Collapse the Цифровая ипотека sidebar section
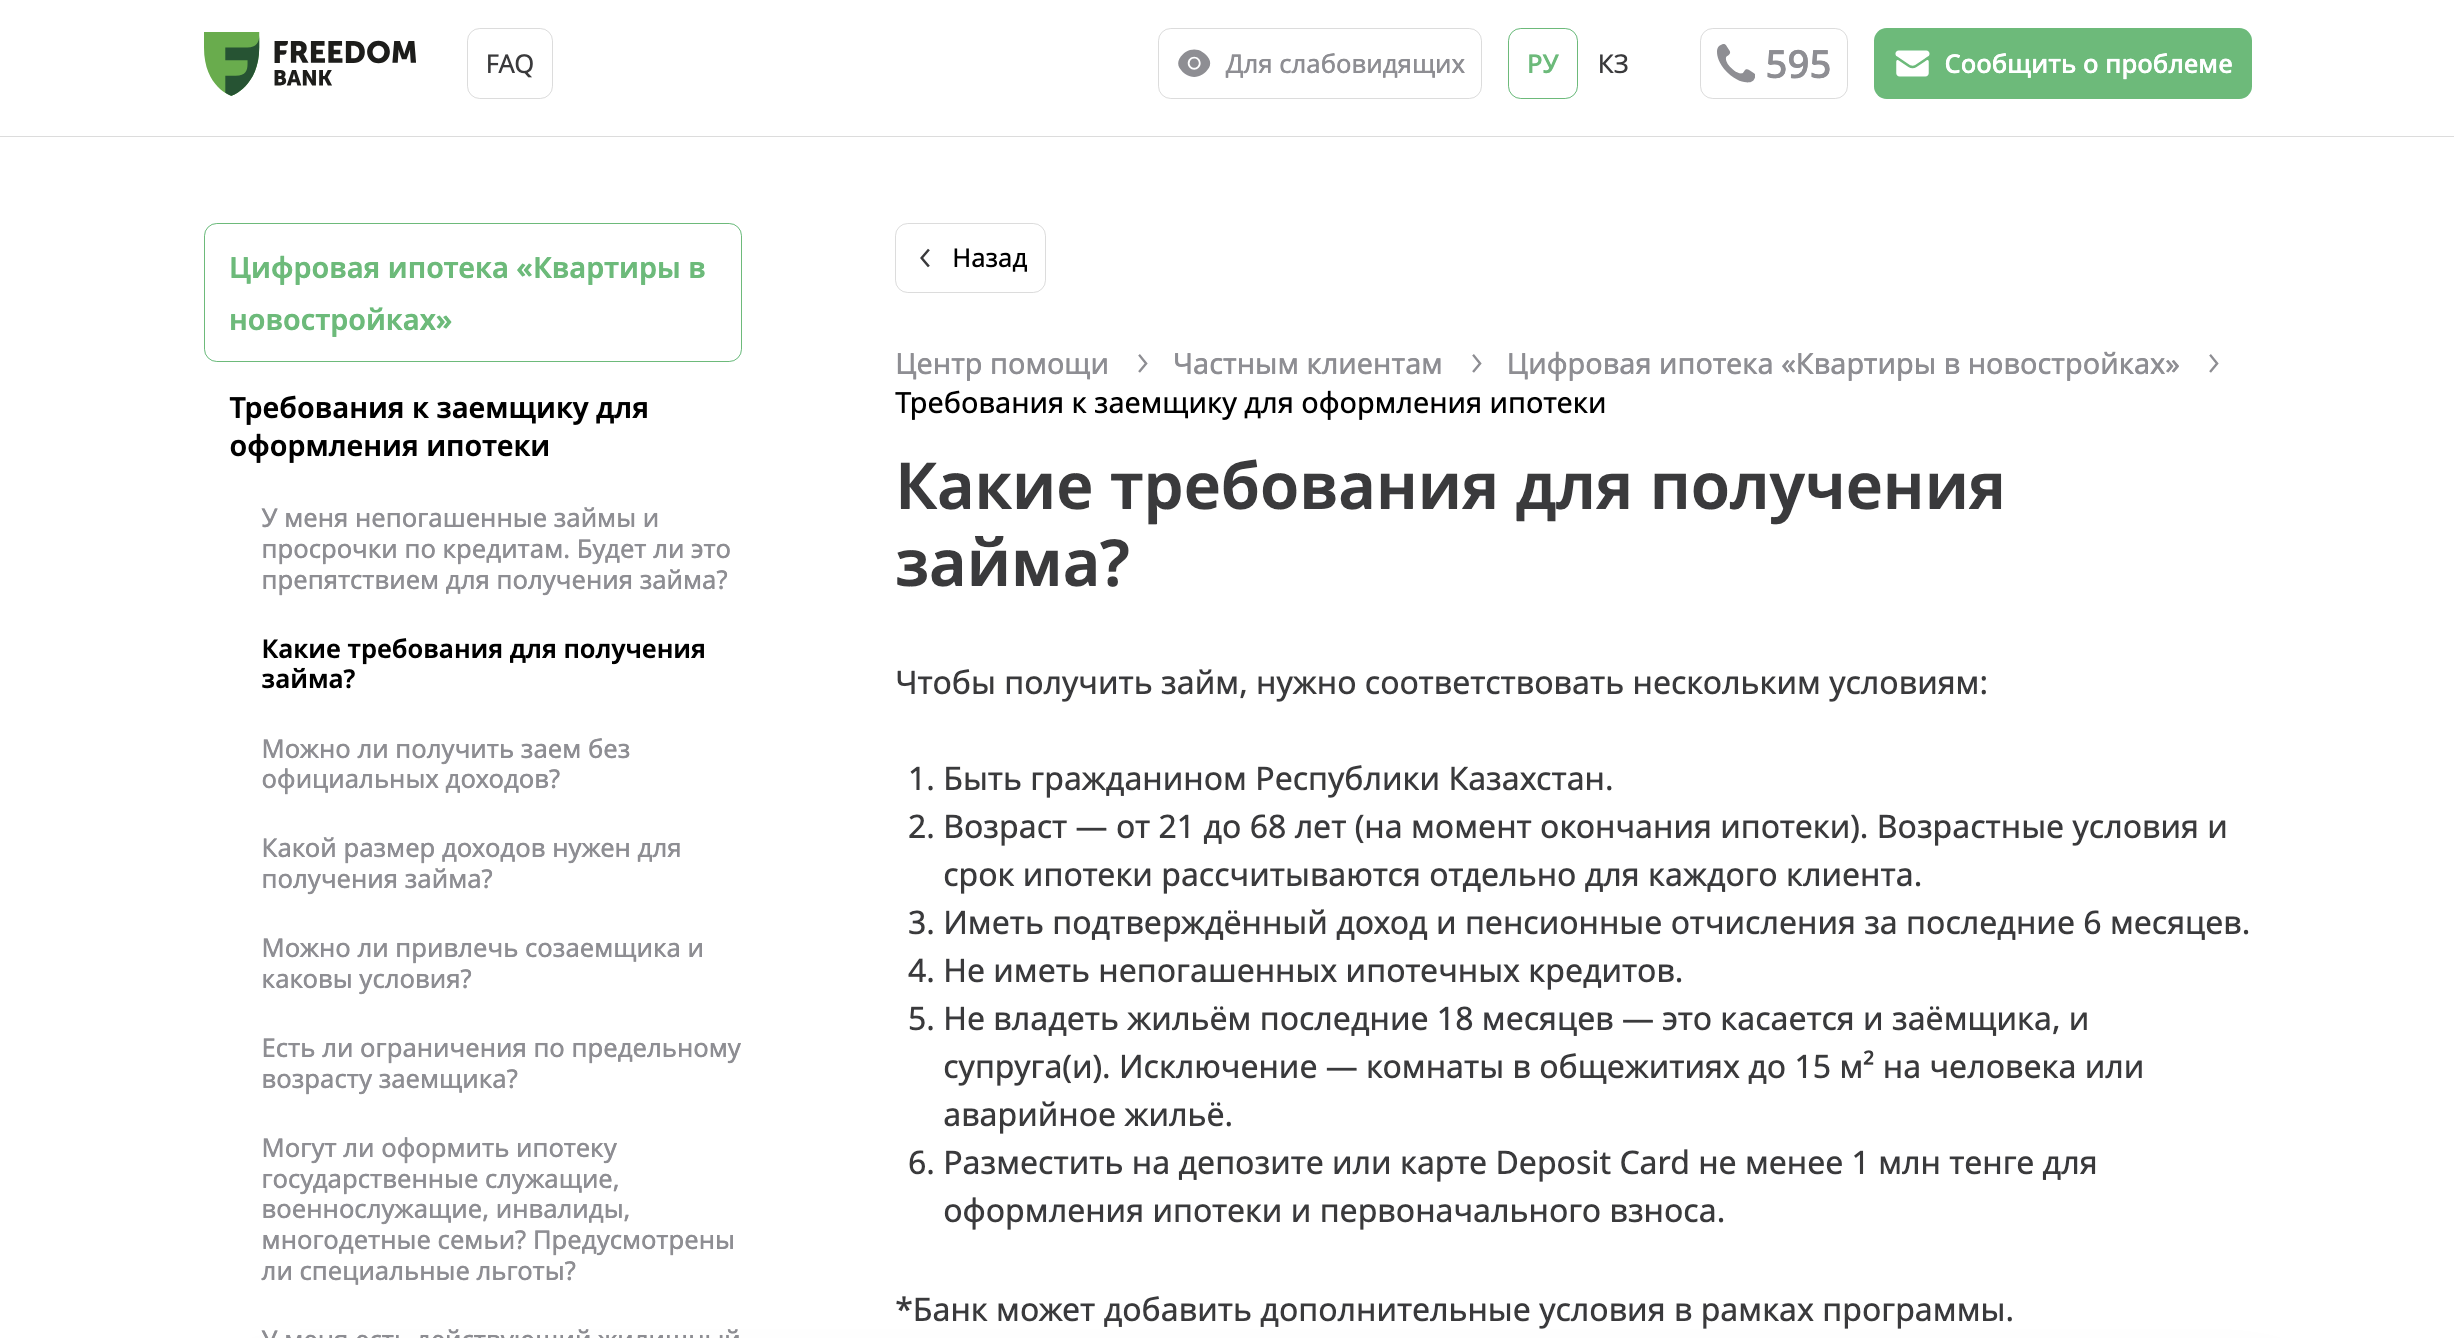 pyautogui.click(x=472, y=293)
